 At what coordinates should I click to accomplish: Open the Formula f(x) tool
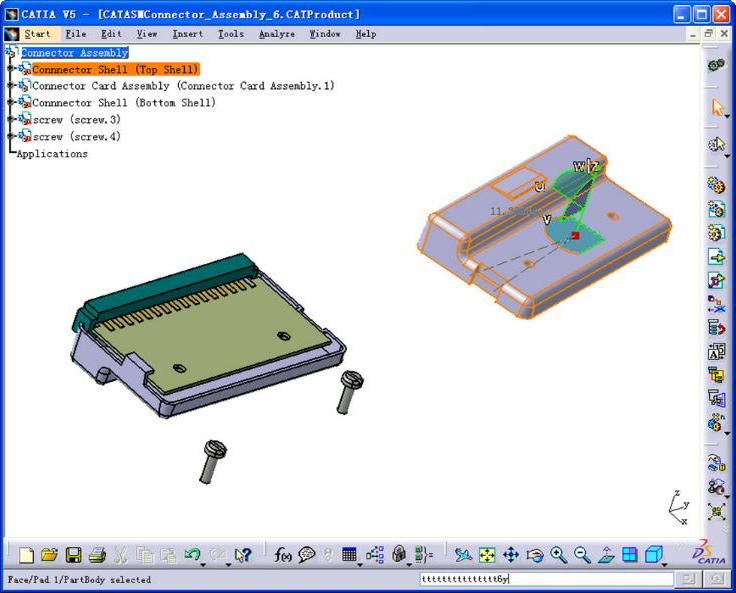pyautogui.click(x=283, y=555)
